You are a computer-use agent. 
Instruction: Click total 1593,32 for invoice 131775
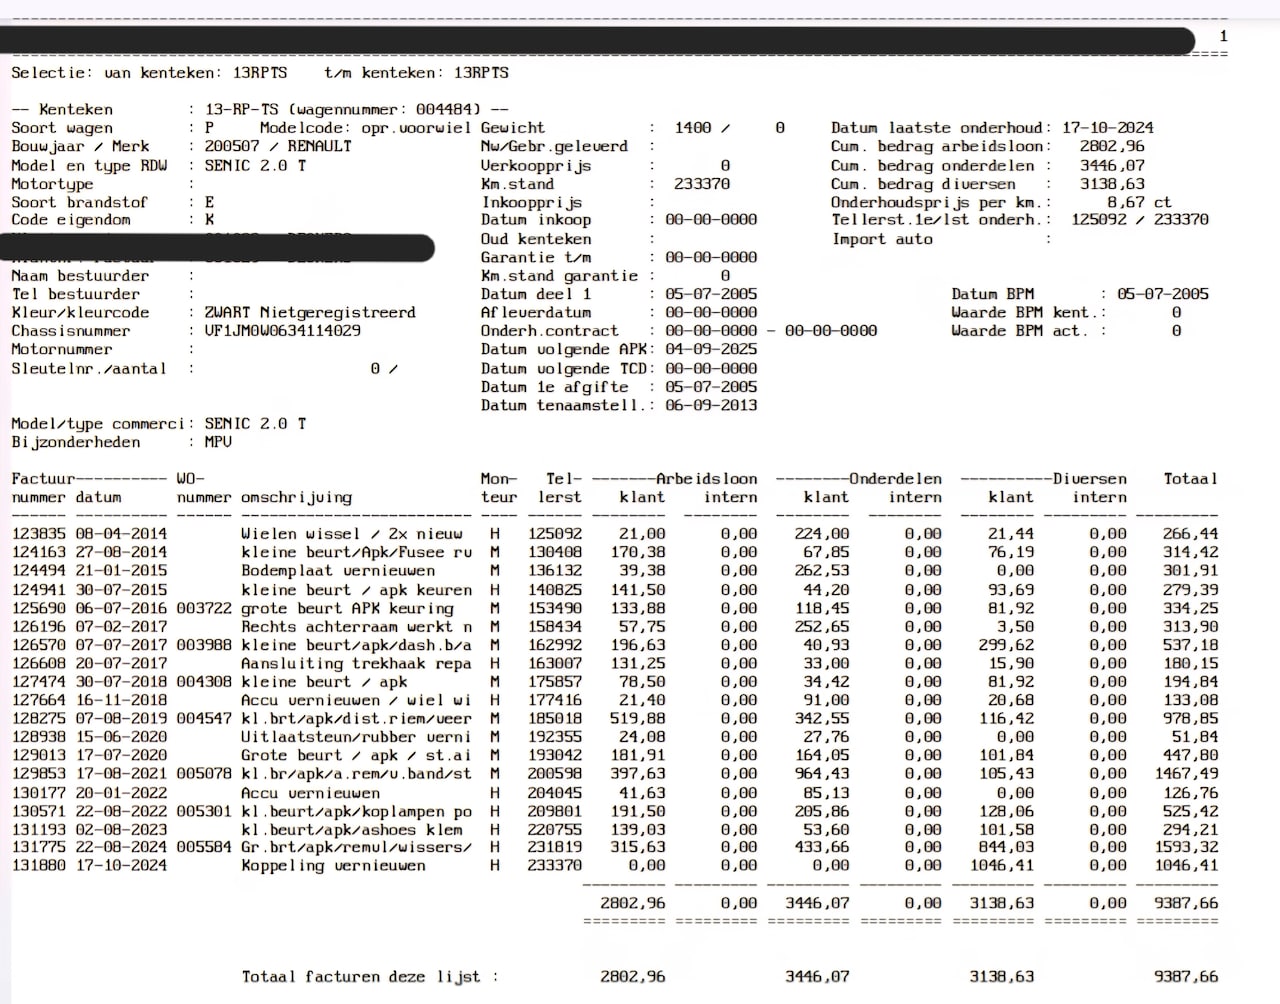click(1190, 847)
